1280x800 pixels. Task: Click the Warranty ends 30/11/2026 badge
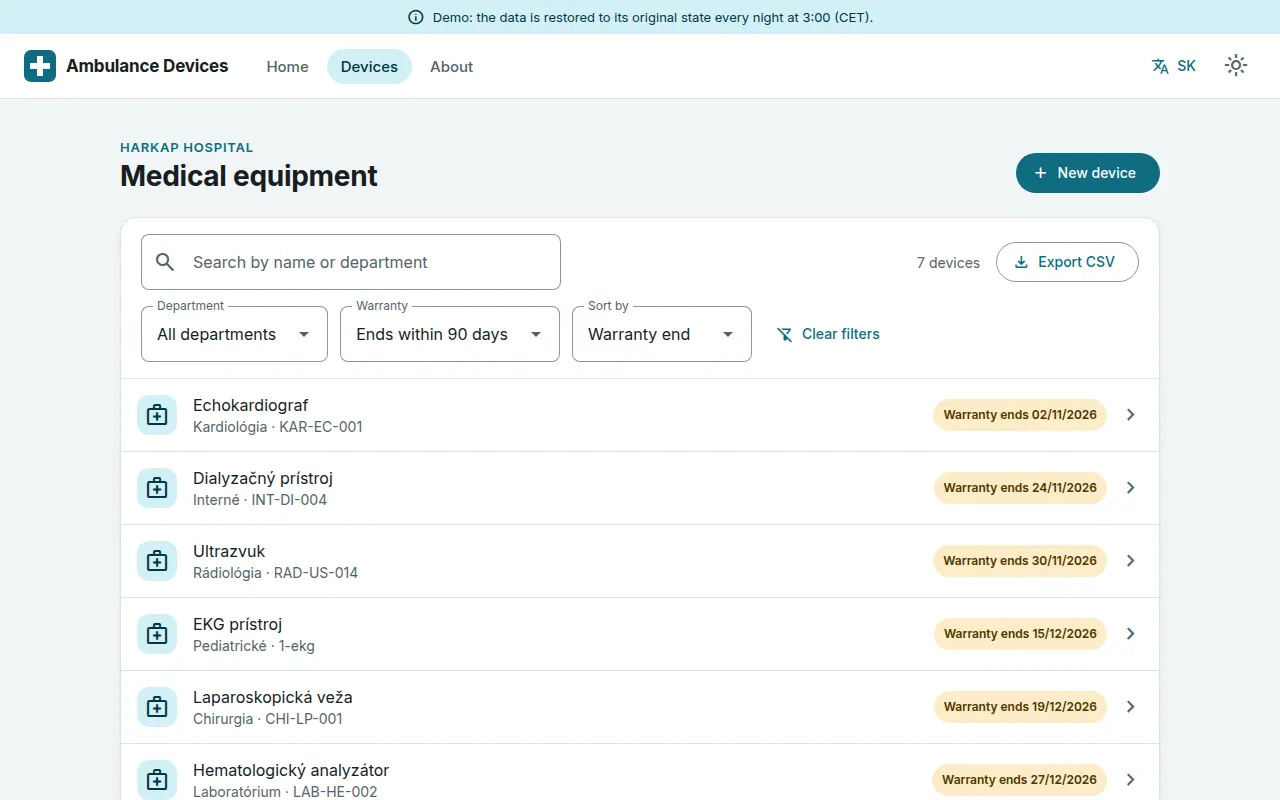(x=1020, y=561)
